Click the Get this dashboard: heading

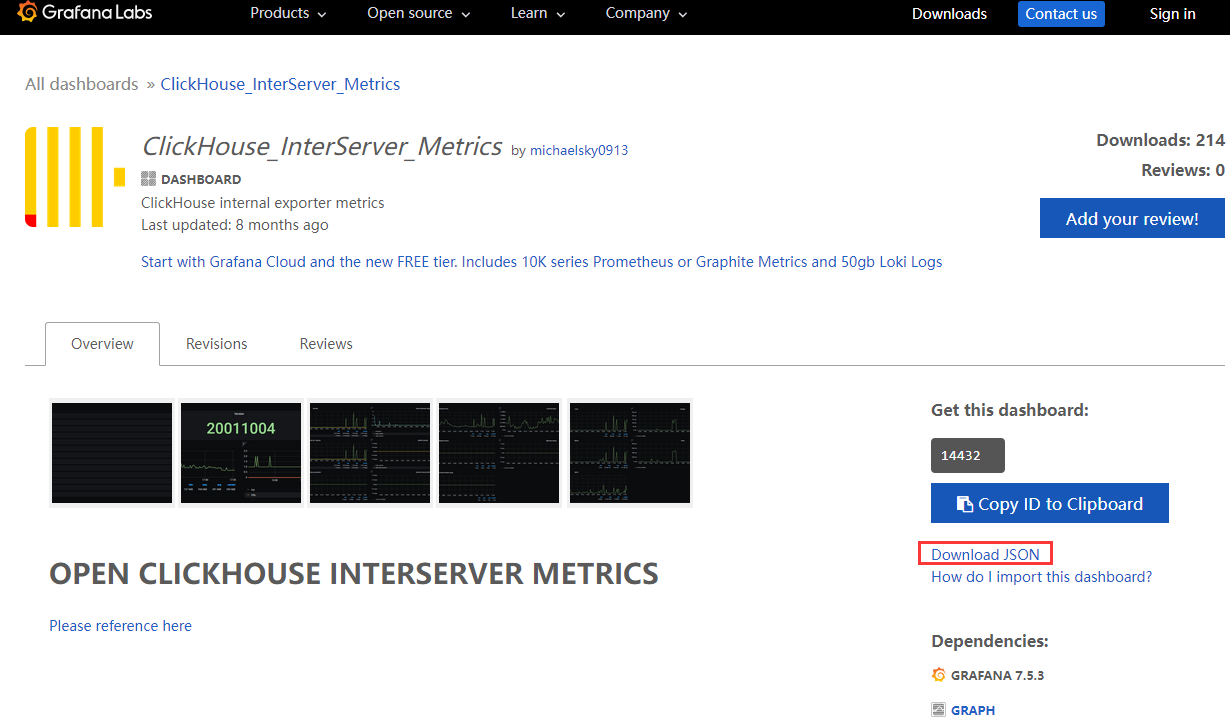click(1010, 410)
